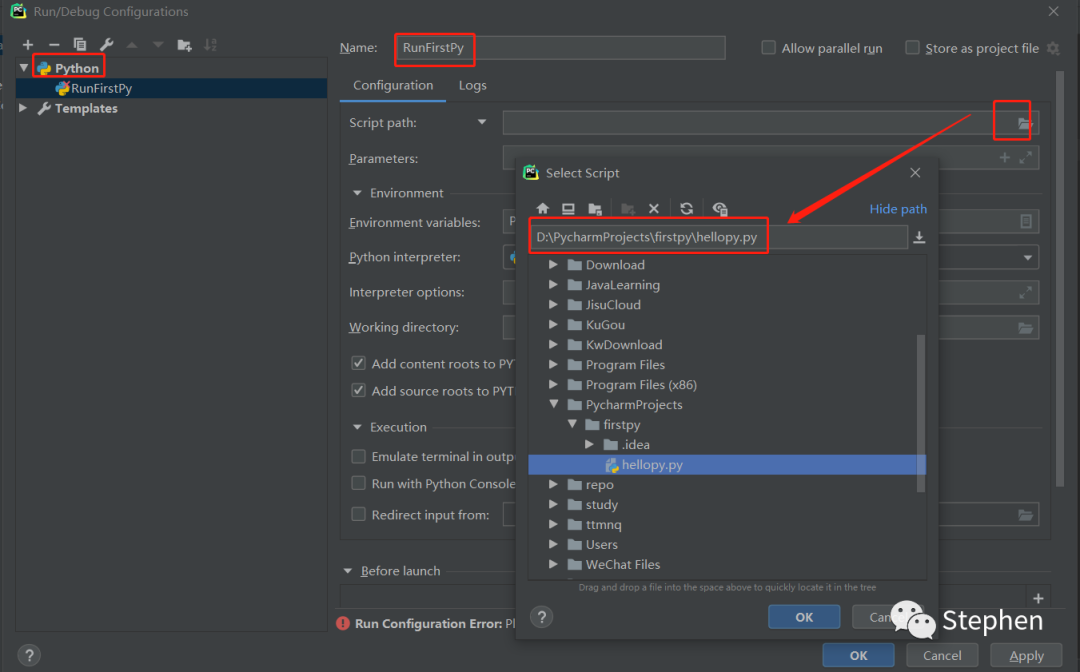The height and width of the screenshot is (672, 1080).
Task: Collapse the Environment section
Action: pyautogui.click(x=357, y=193)
